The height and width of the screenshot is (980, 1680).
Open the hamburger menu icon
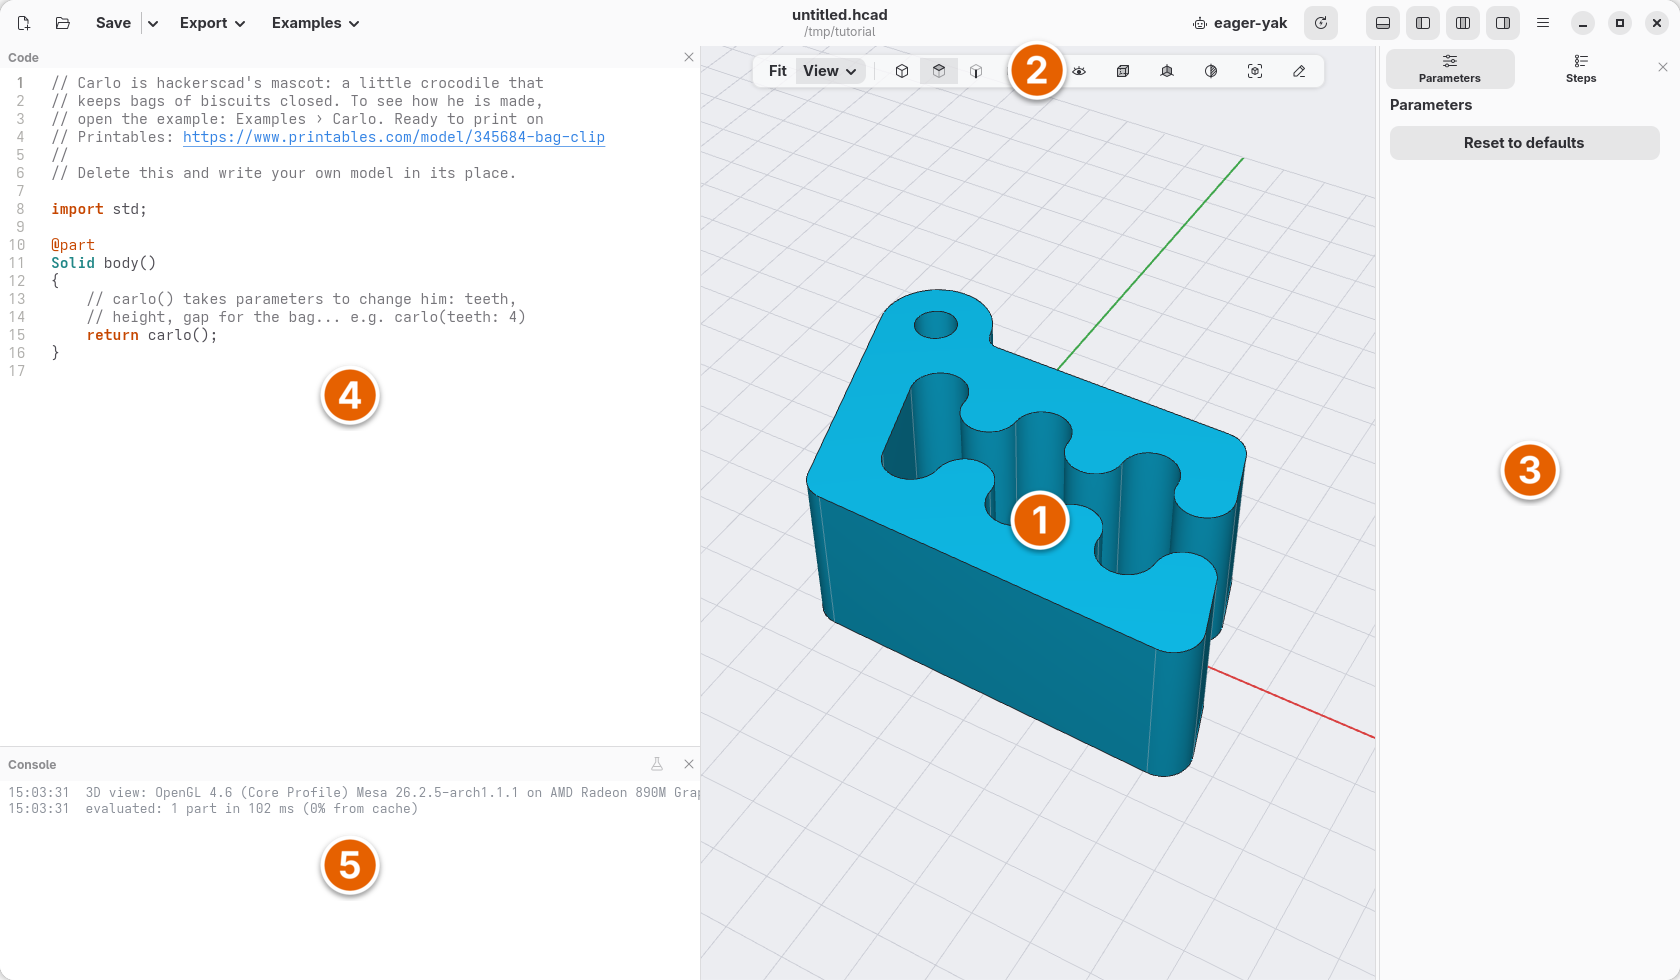(x=1543, y=23)
